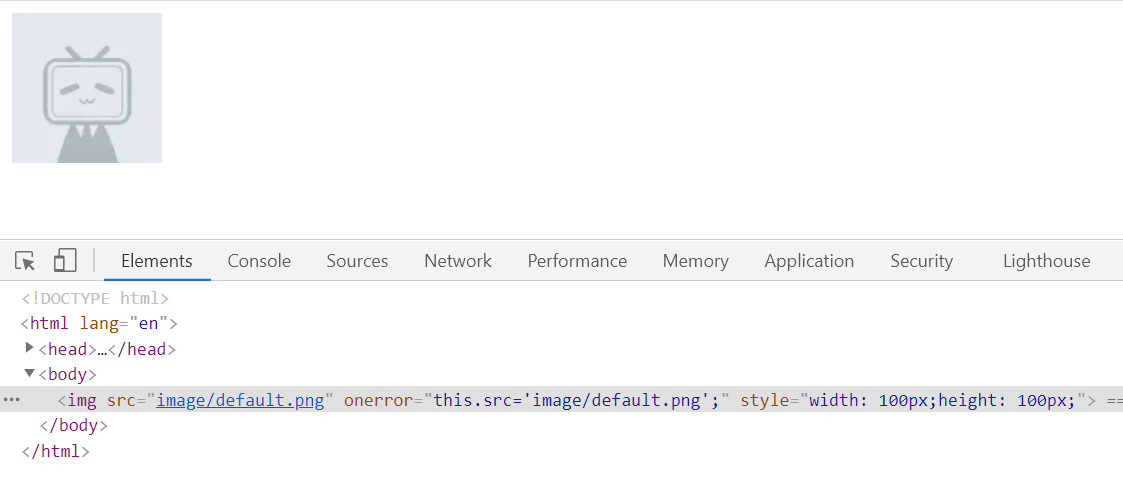Select the closing body tag line

(x=74, y=425)
